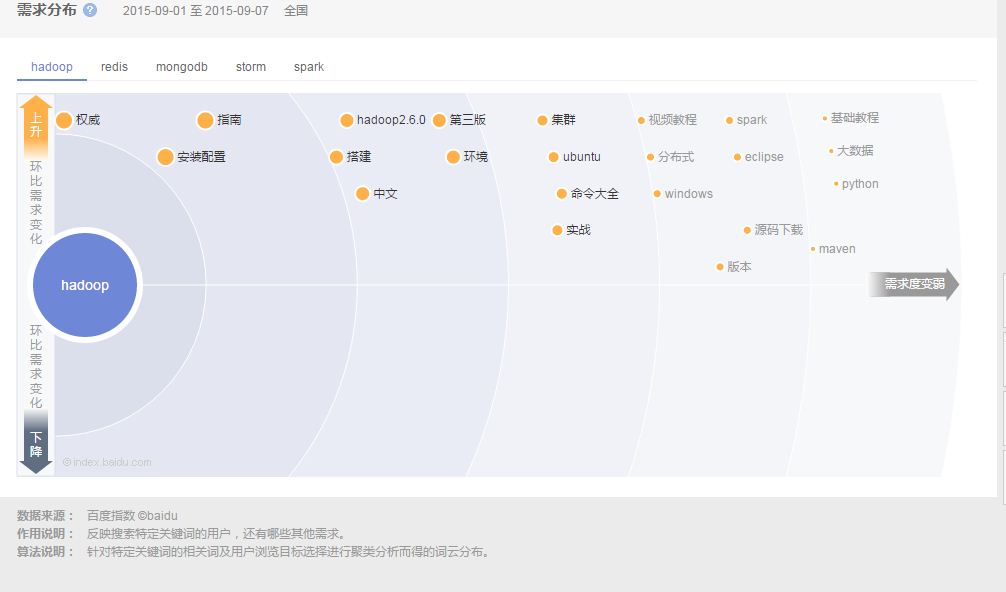Screen dimensions: 1006x592
Task: Click the 实战 keyword label
Action: [578, 230]
